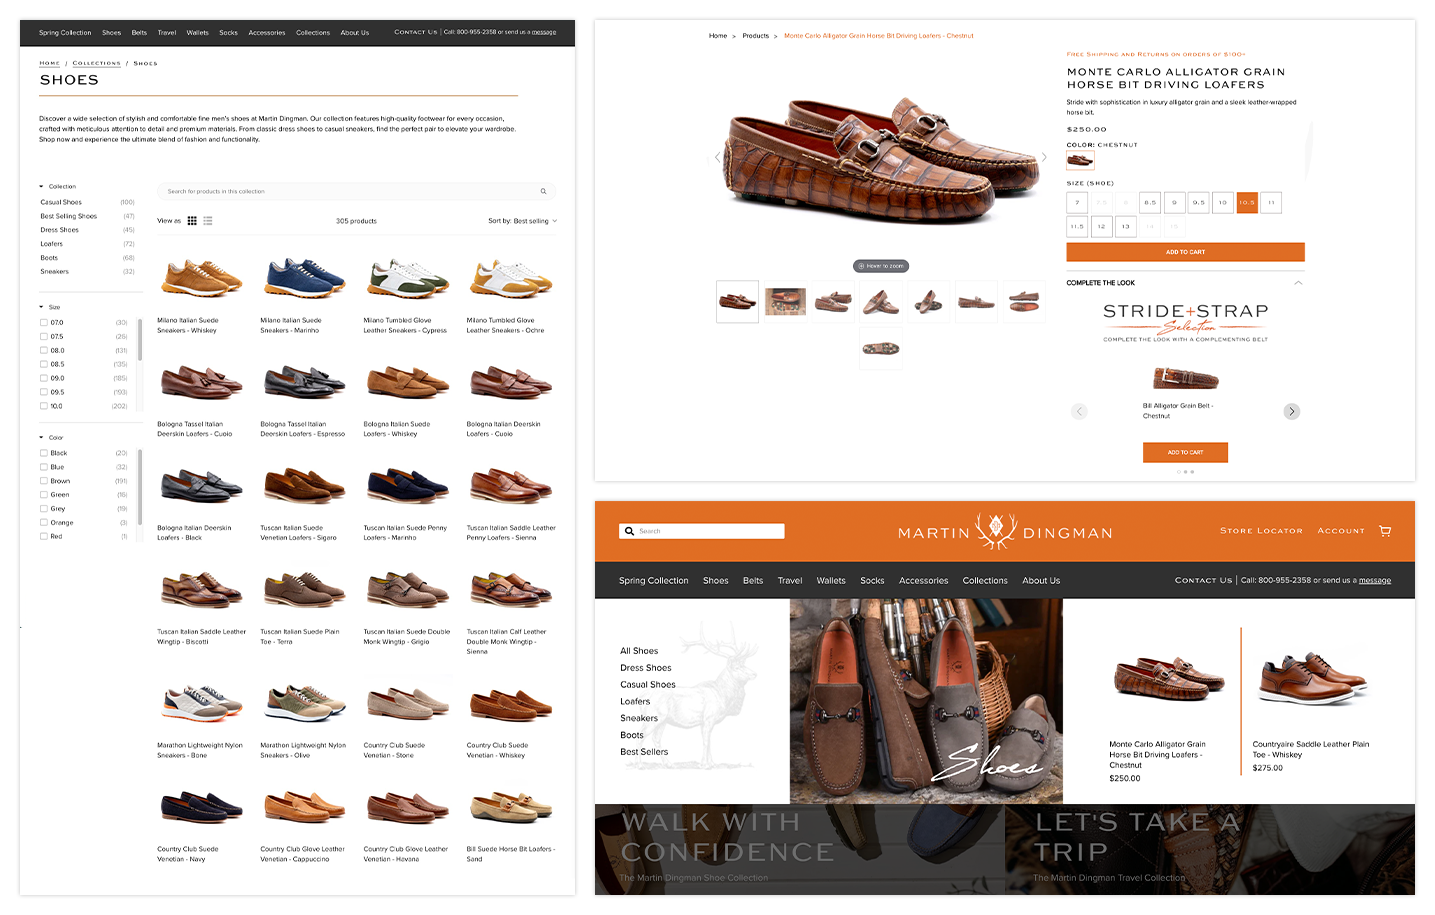Viewport: 1435px width, 915px height.
Task: Click the Bill Alligator Grain Belt image
Action: click(1185, 379)
